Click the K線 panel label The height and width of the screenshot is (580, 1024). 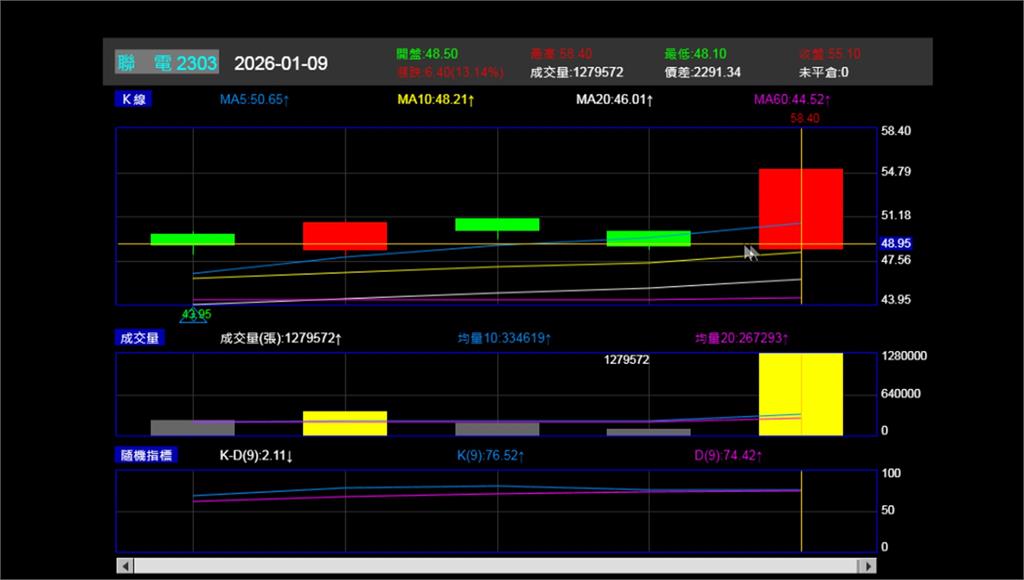pos(134,99)
